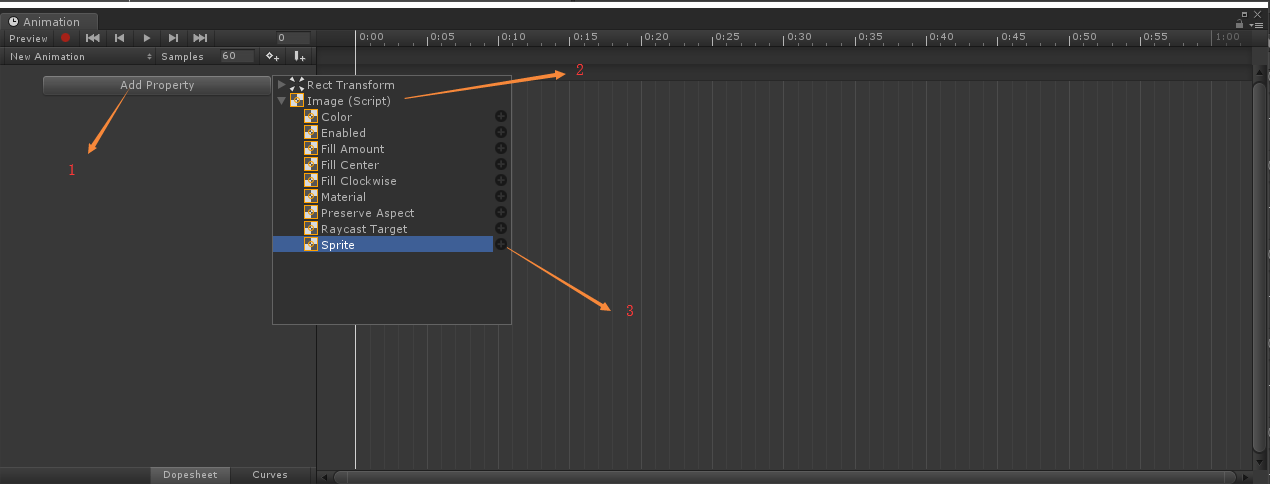1270x484 pixels.
Task: Select the Rect Transform row
Action: pyautogui.click(x=391, y=85)
